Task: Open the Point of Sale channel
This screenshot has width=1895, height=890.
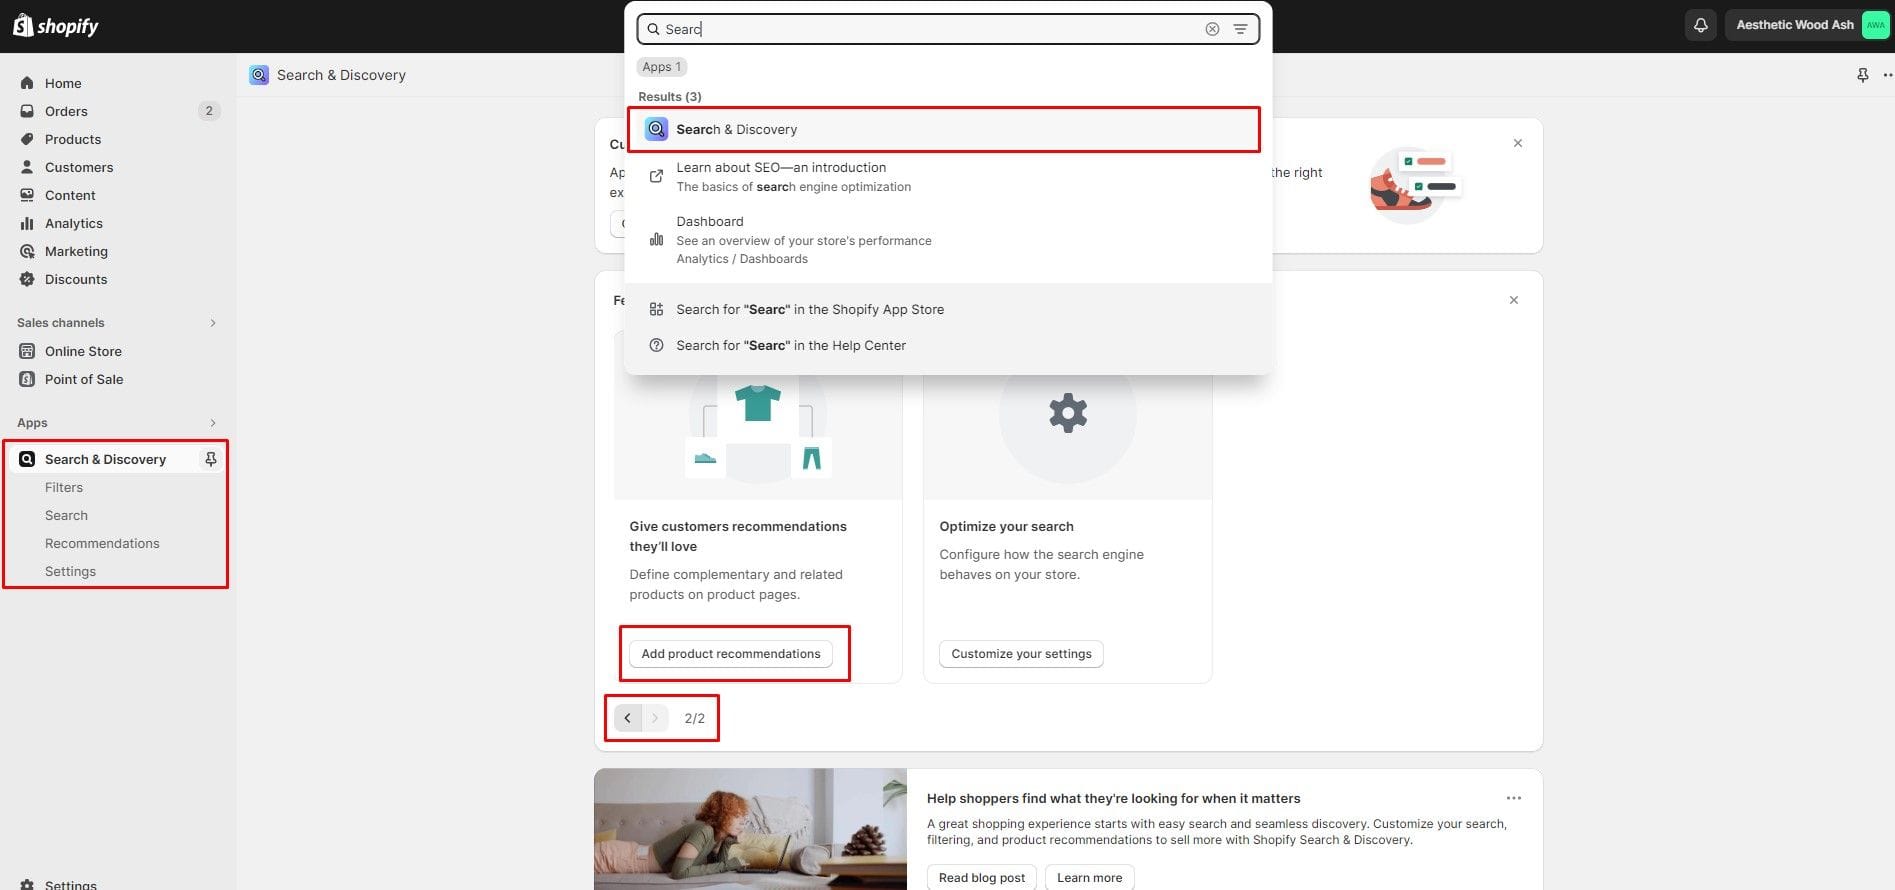Action: [x=84, y=379]
